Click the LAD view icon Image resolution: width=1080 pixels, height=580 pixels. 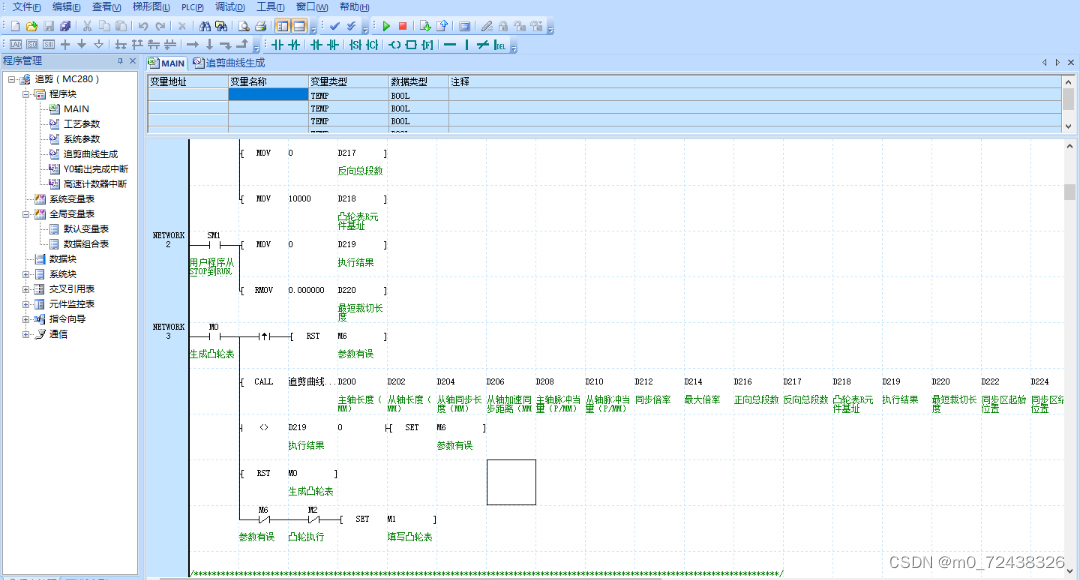click(16, 45)
